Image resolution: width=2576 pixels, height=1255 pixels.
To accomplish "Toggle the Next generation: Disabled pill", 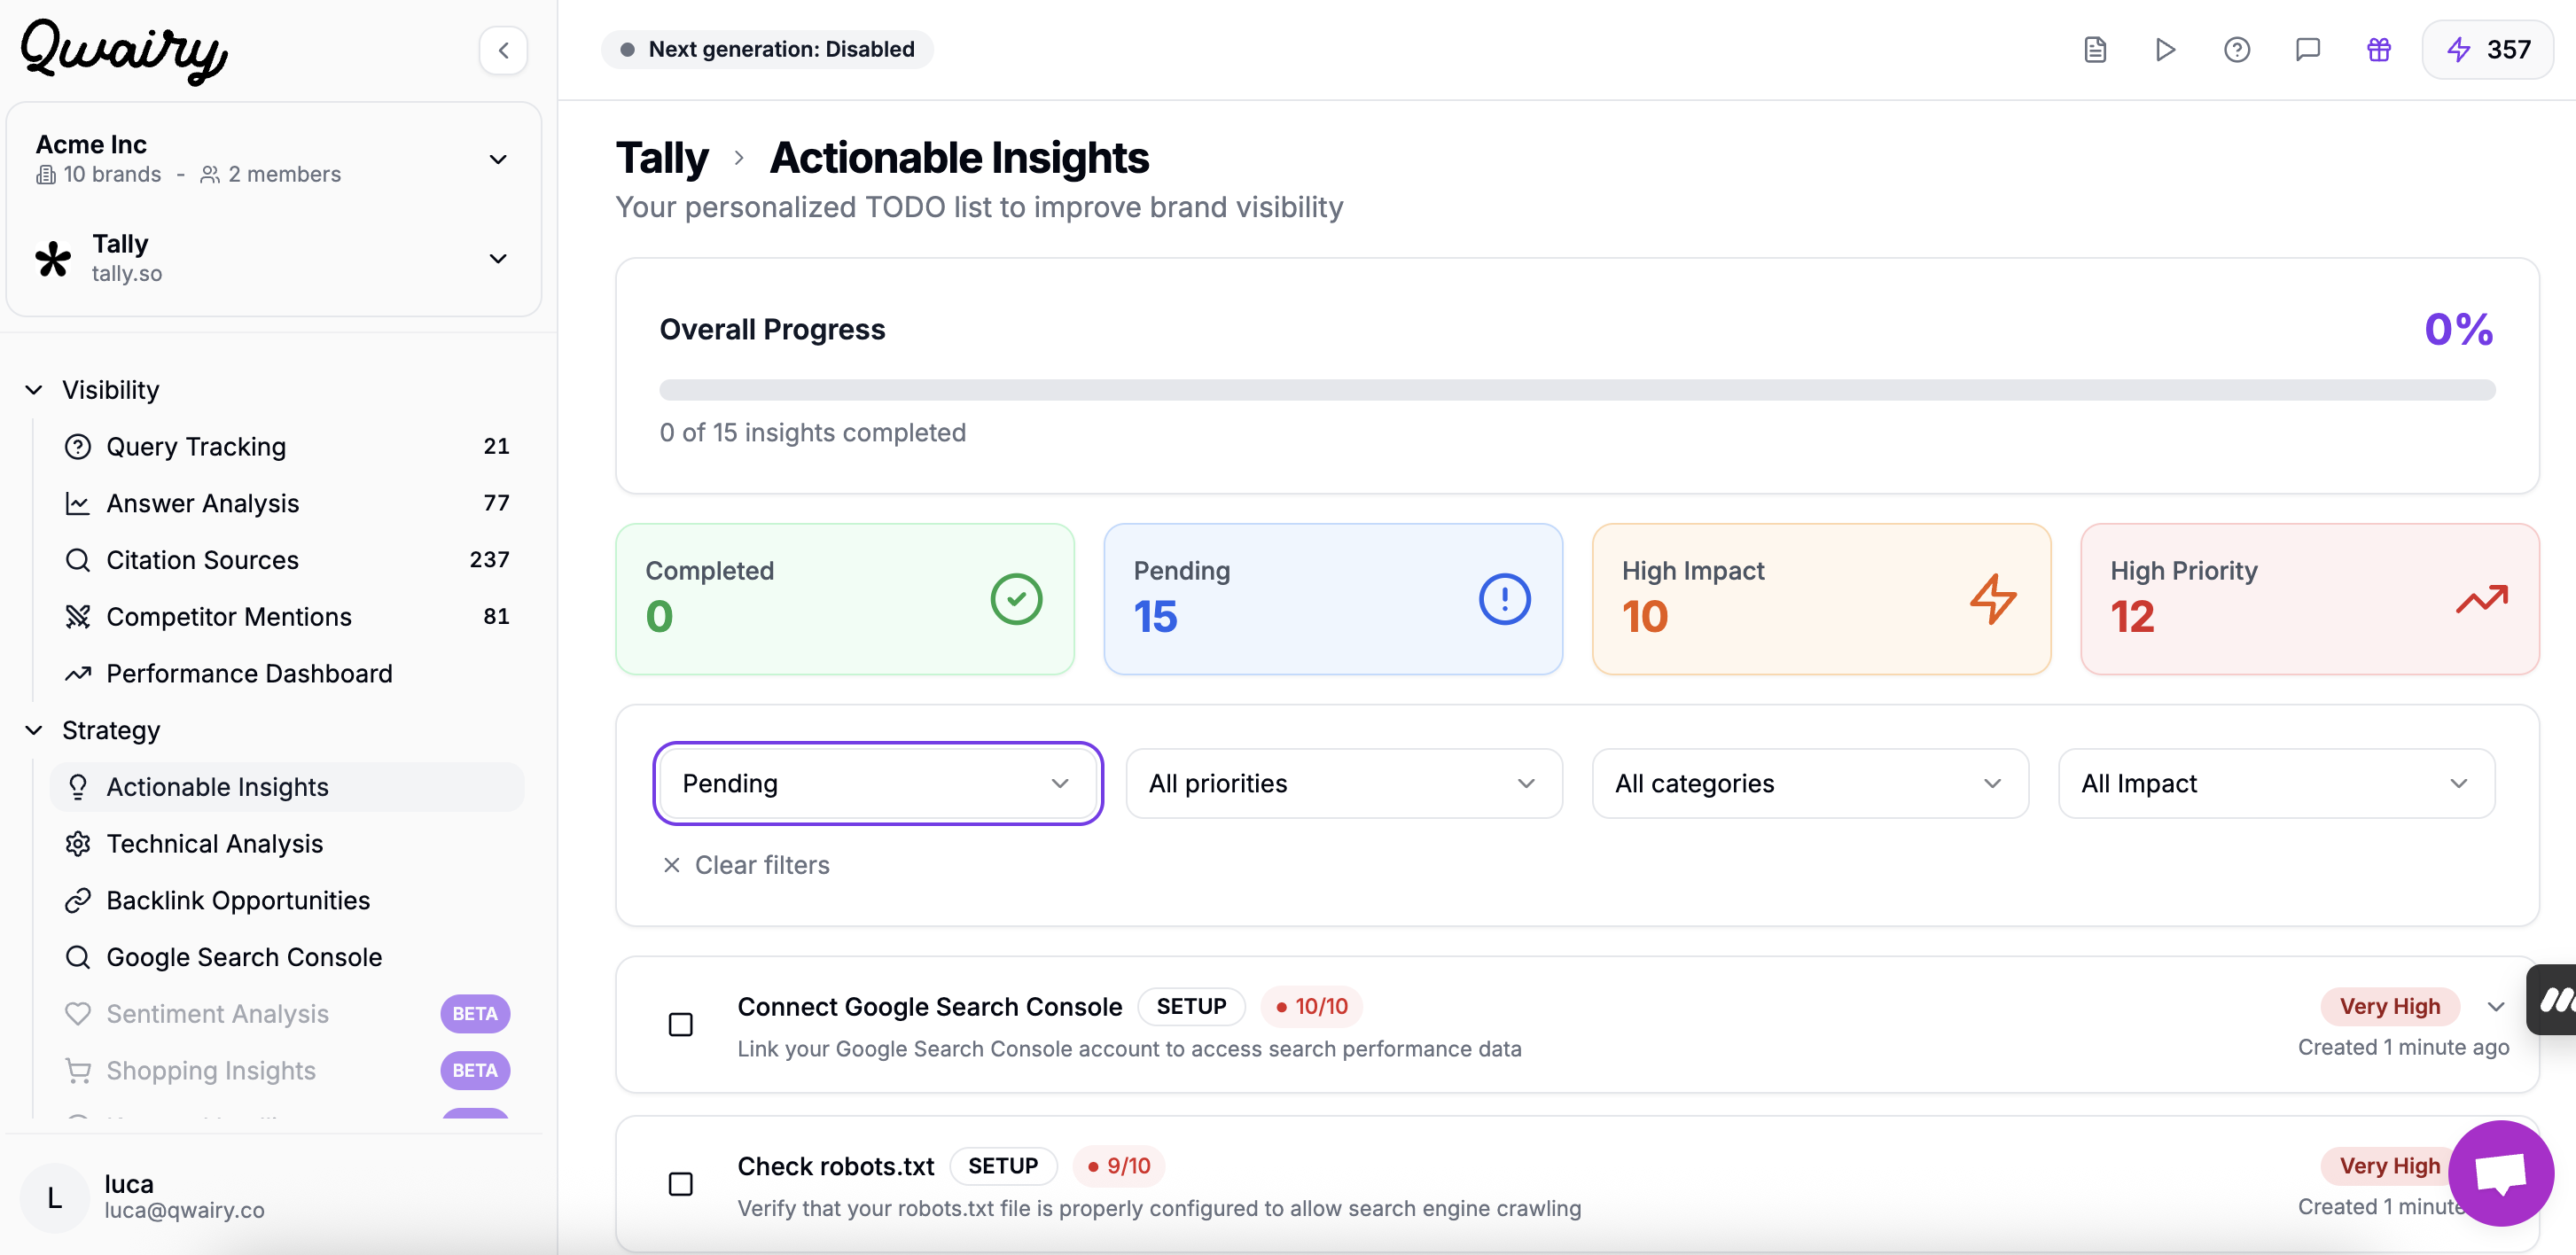I will [767, 50].
